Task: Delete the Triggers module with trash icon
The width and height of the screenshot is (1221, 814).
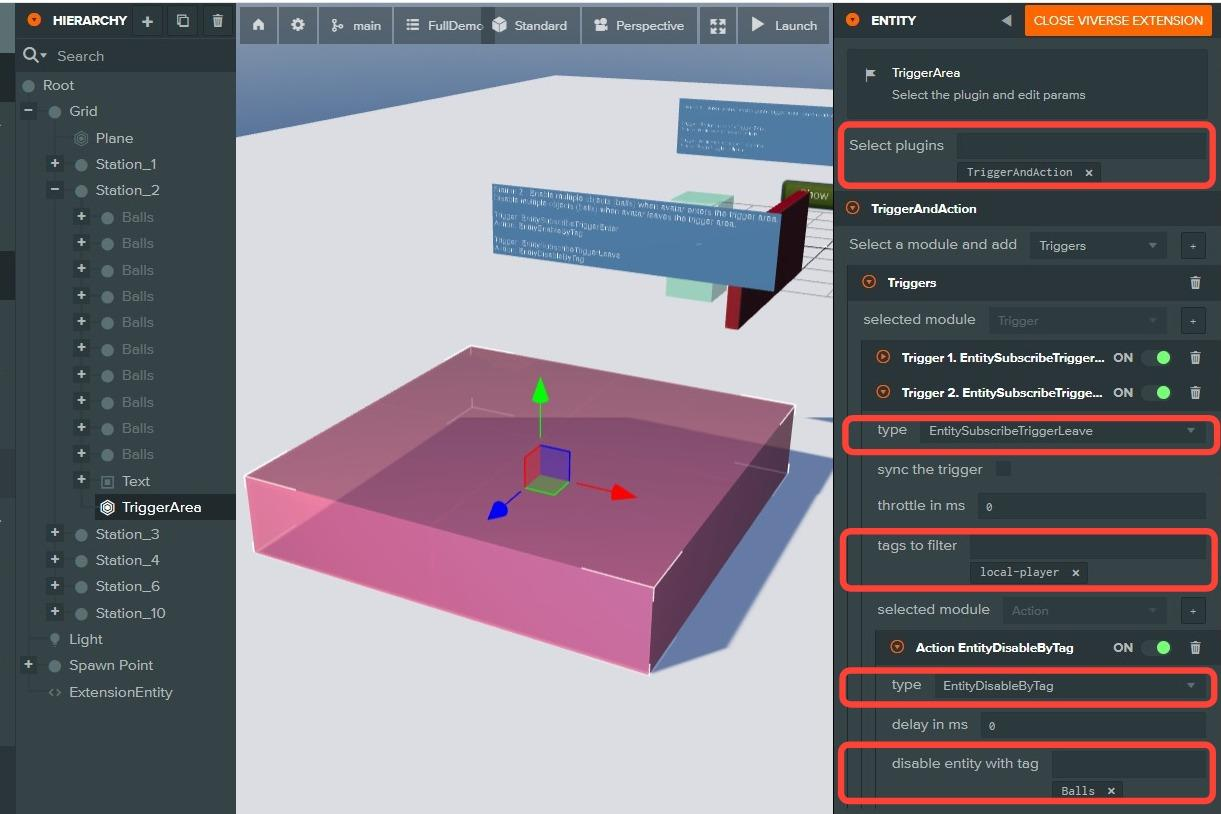Action: pos(1195,283)
